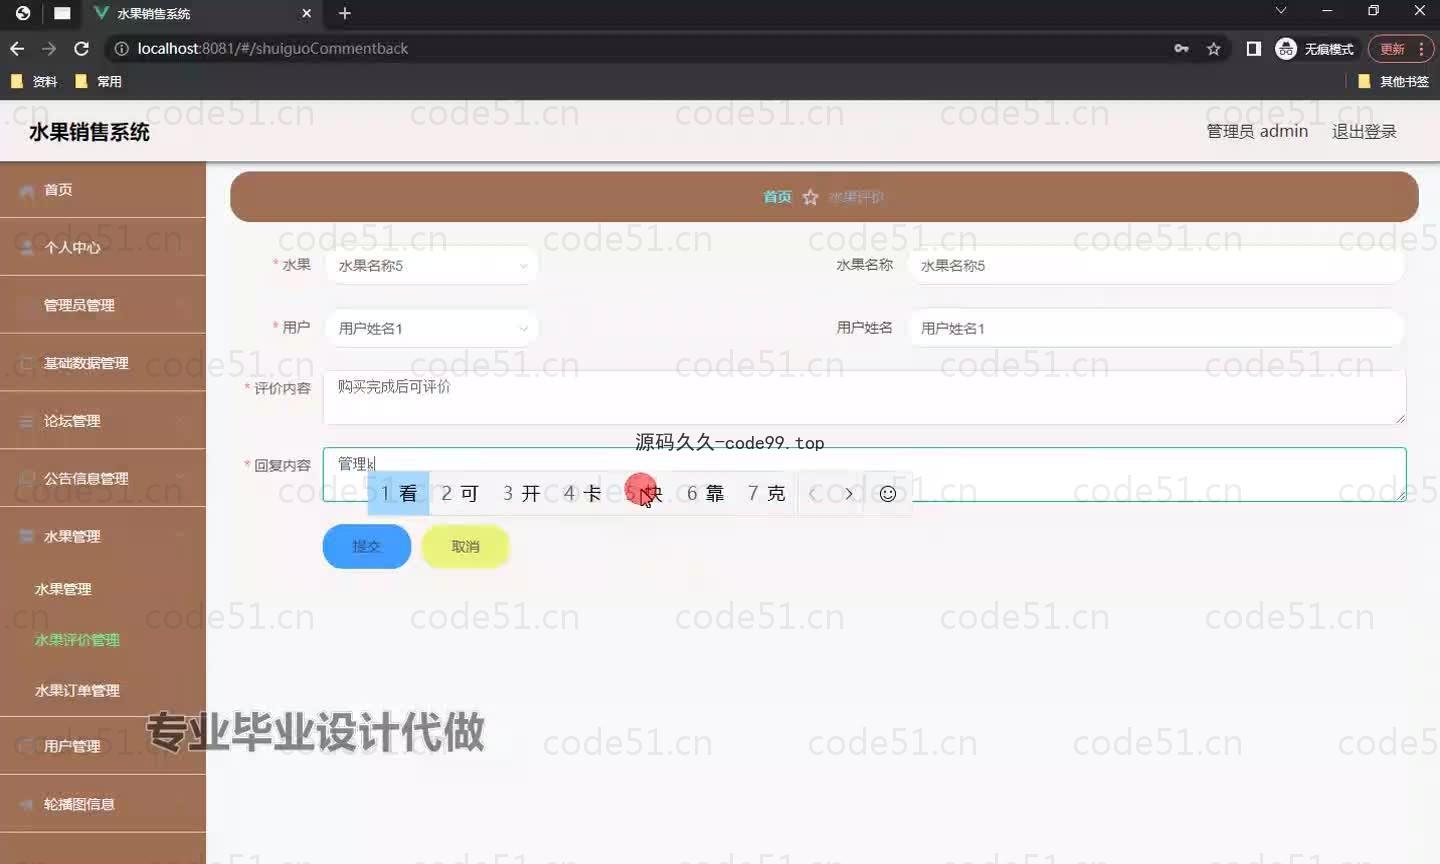
Task: Expand the 公告信息管理 sidebar menu
Action: (103, 478)
